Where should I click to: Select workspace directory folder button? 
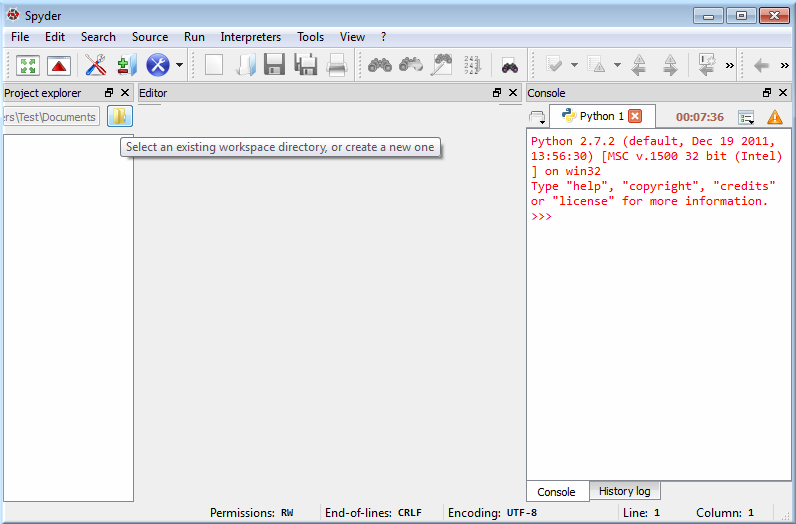(120, 116)
